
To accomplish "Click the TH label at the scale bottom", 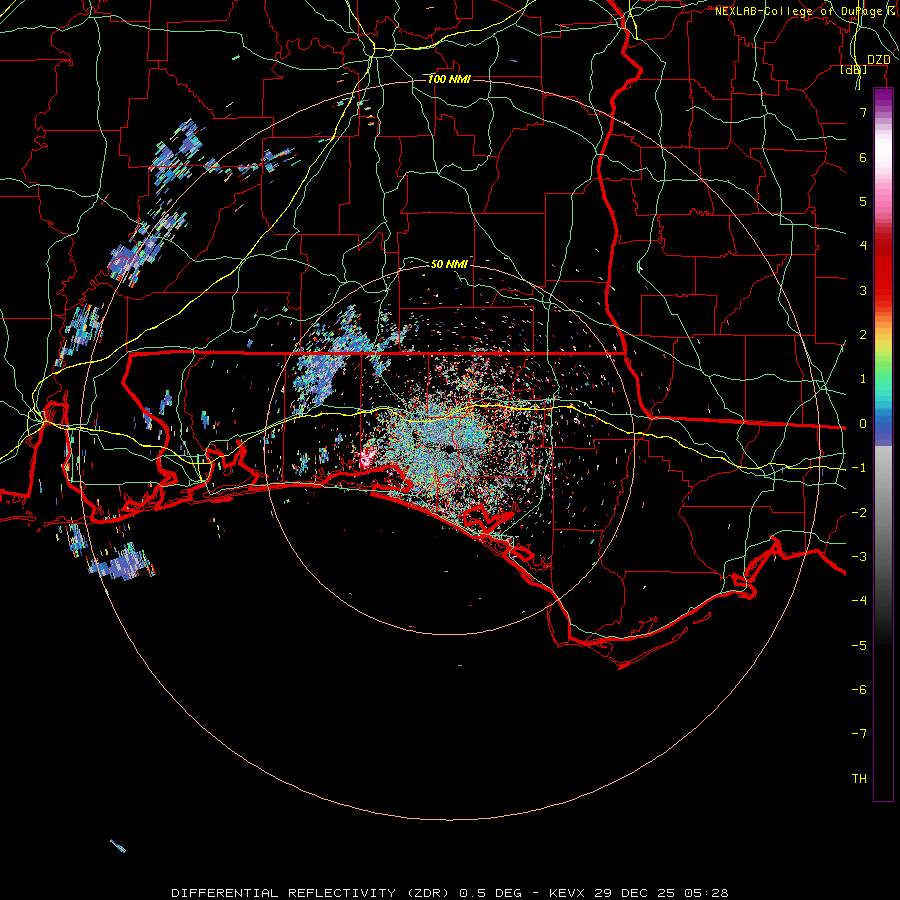I will pyautogui.click(x=859, y=779).
